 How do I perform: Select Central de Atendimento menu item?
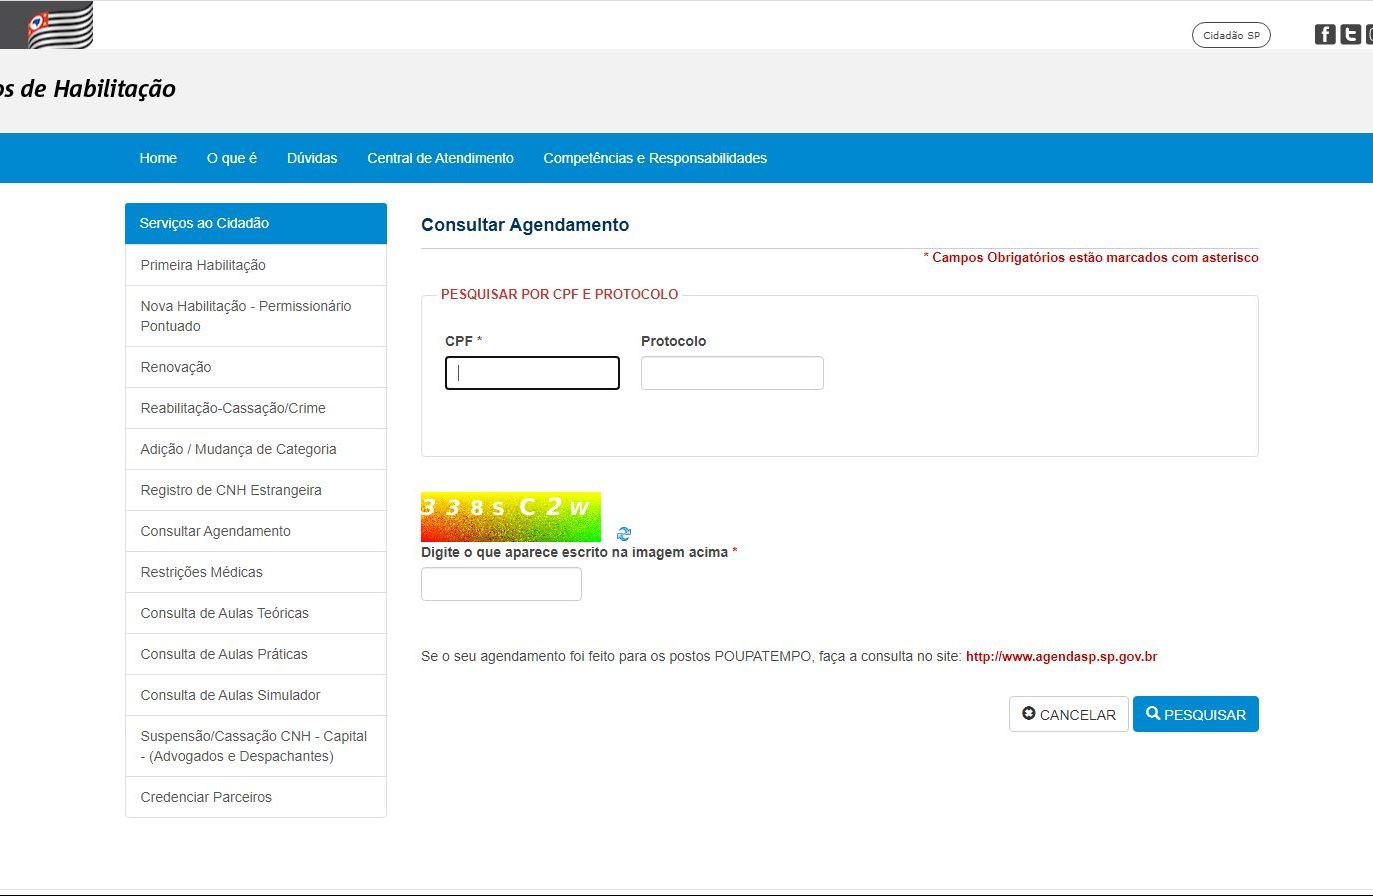[440, 158]
